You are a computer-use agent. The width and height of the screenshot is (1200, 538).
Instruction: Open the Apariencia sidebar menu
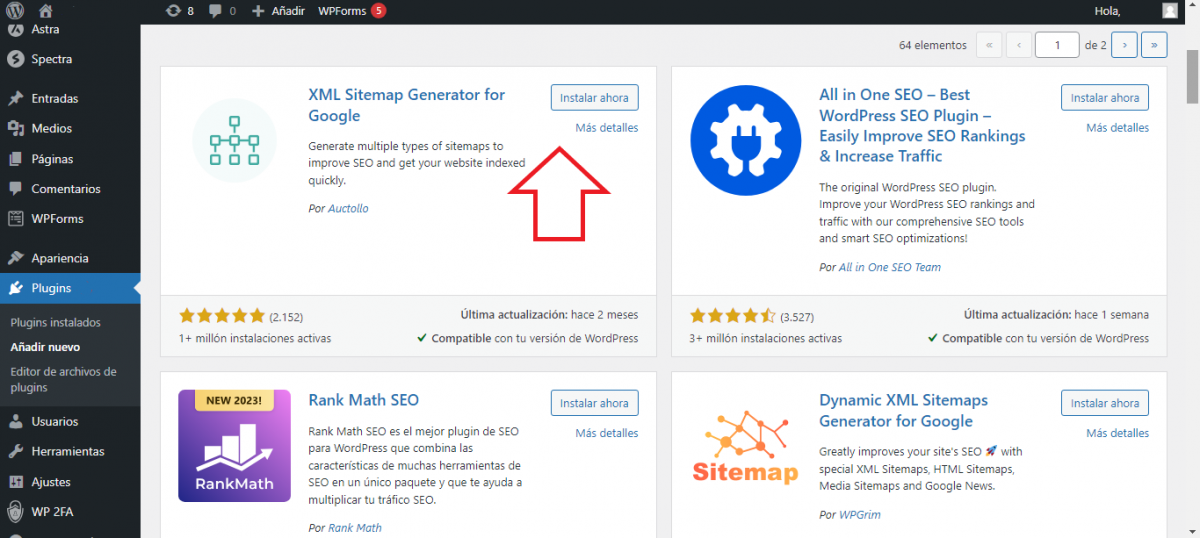click(59, 258)
